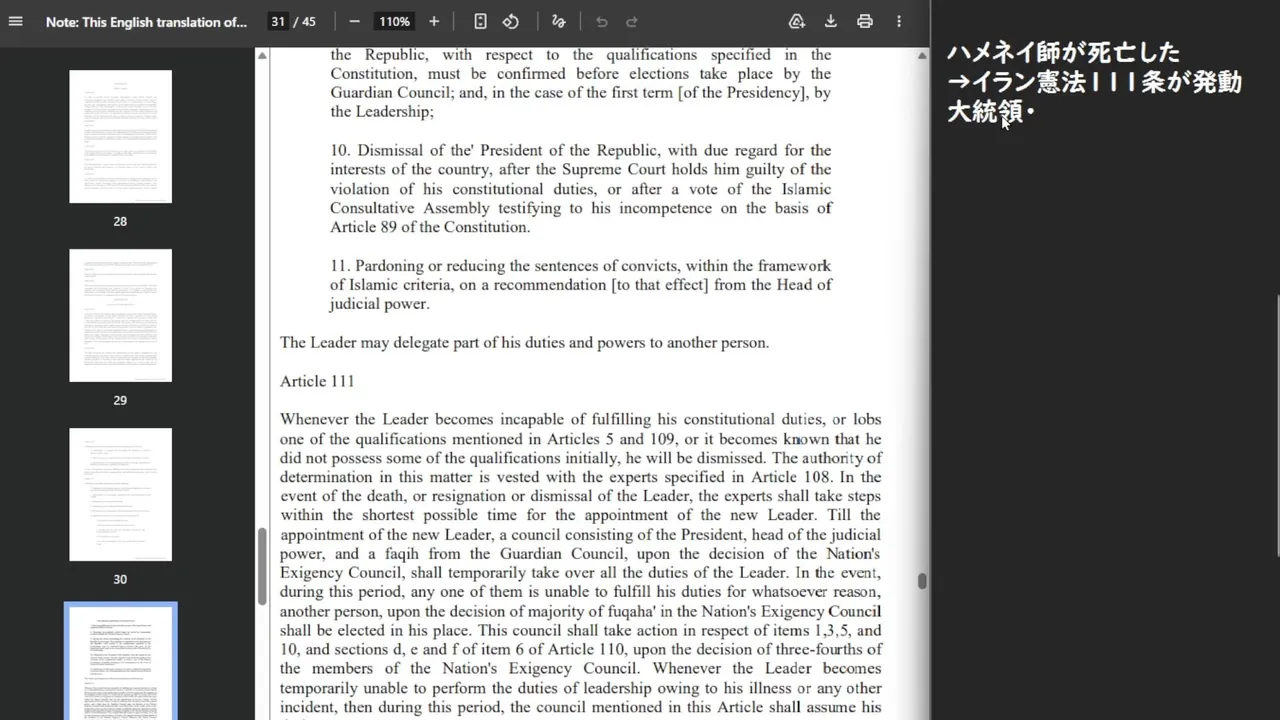Click the thumbnail panel scrollbar handle
The width and height of the screenshot is (1280, 720).
262,566
